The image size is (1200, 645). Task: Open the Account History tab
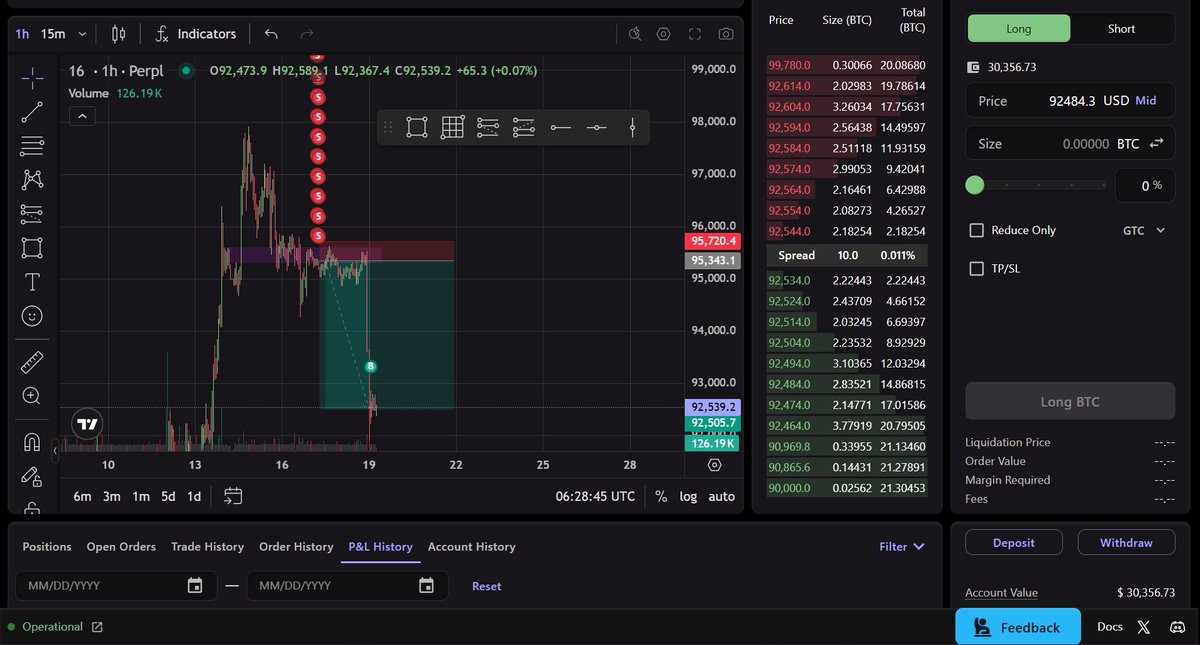coord(472,547)
